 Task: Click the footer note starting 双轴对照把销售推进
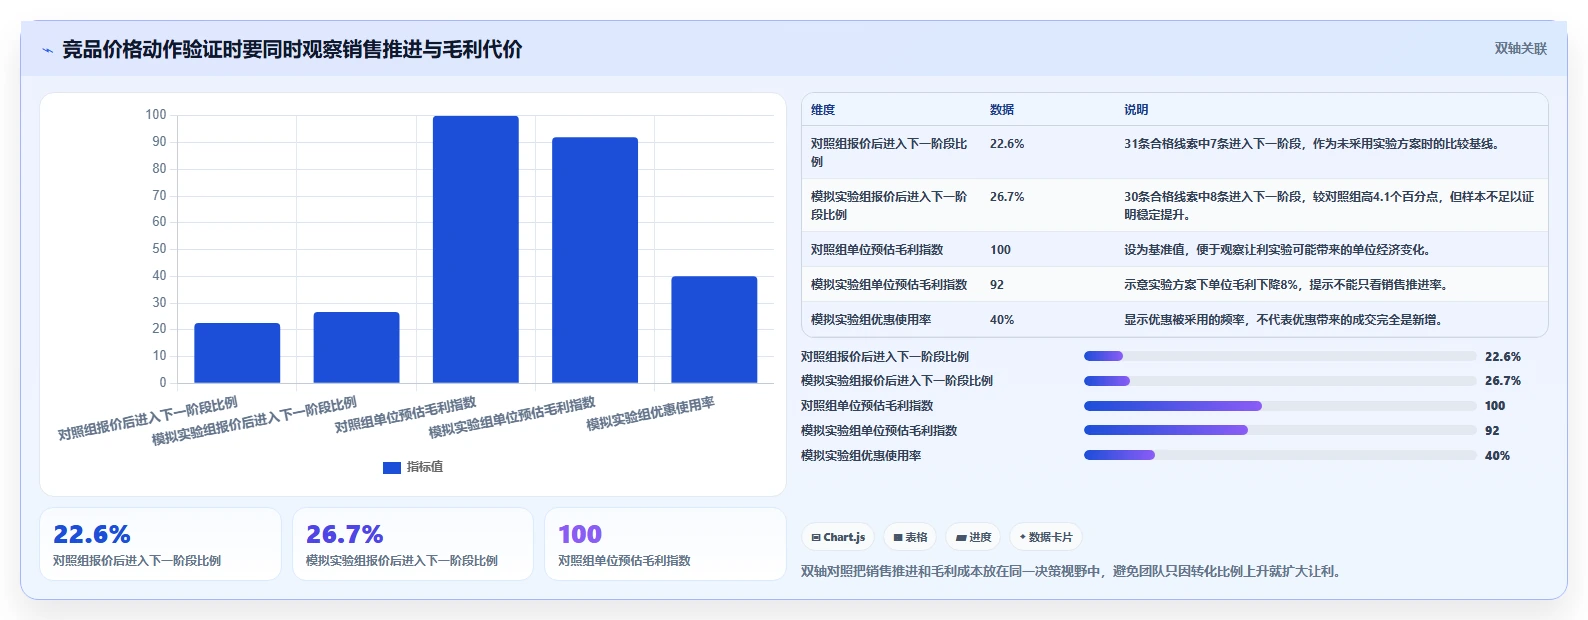1071,572
